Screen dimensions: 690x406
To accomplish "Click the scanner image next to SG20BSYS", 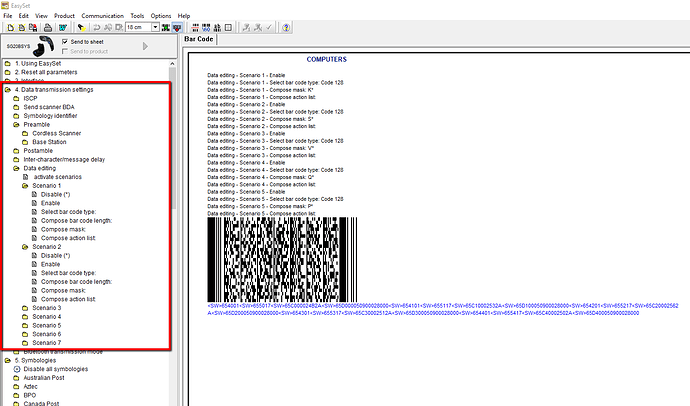I will (44, 46).
